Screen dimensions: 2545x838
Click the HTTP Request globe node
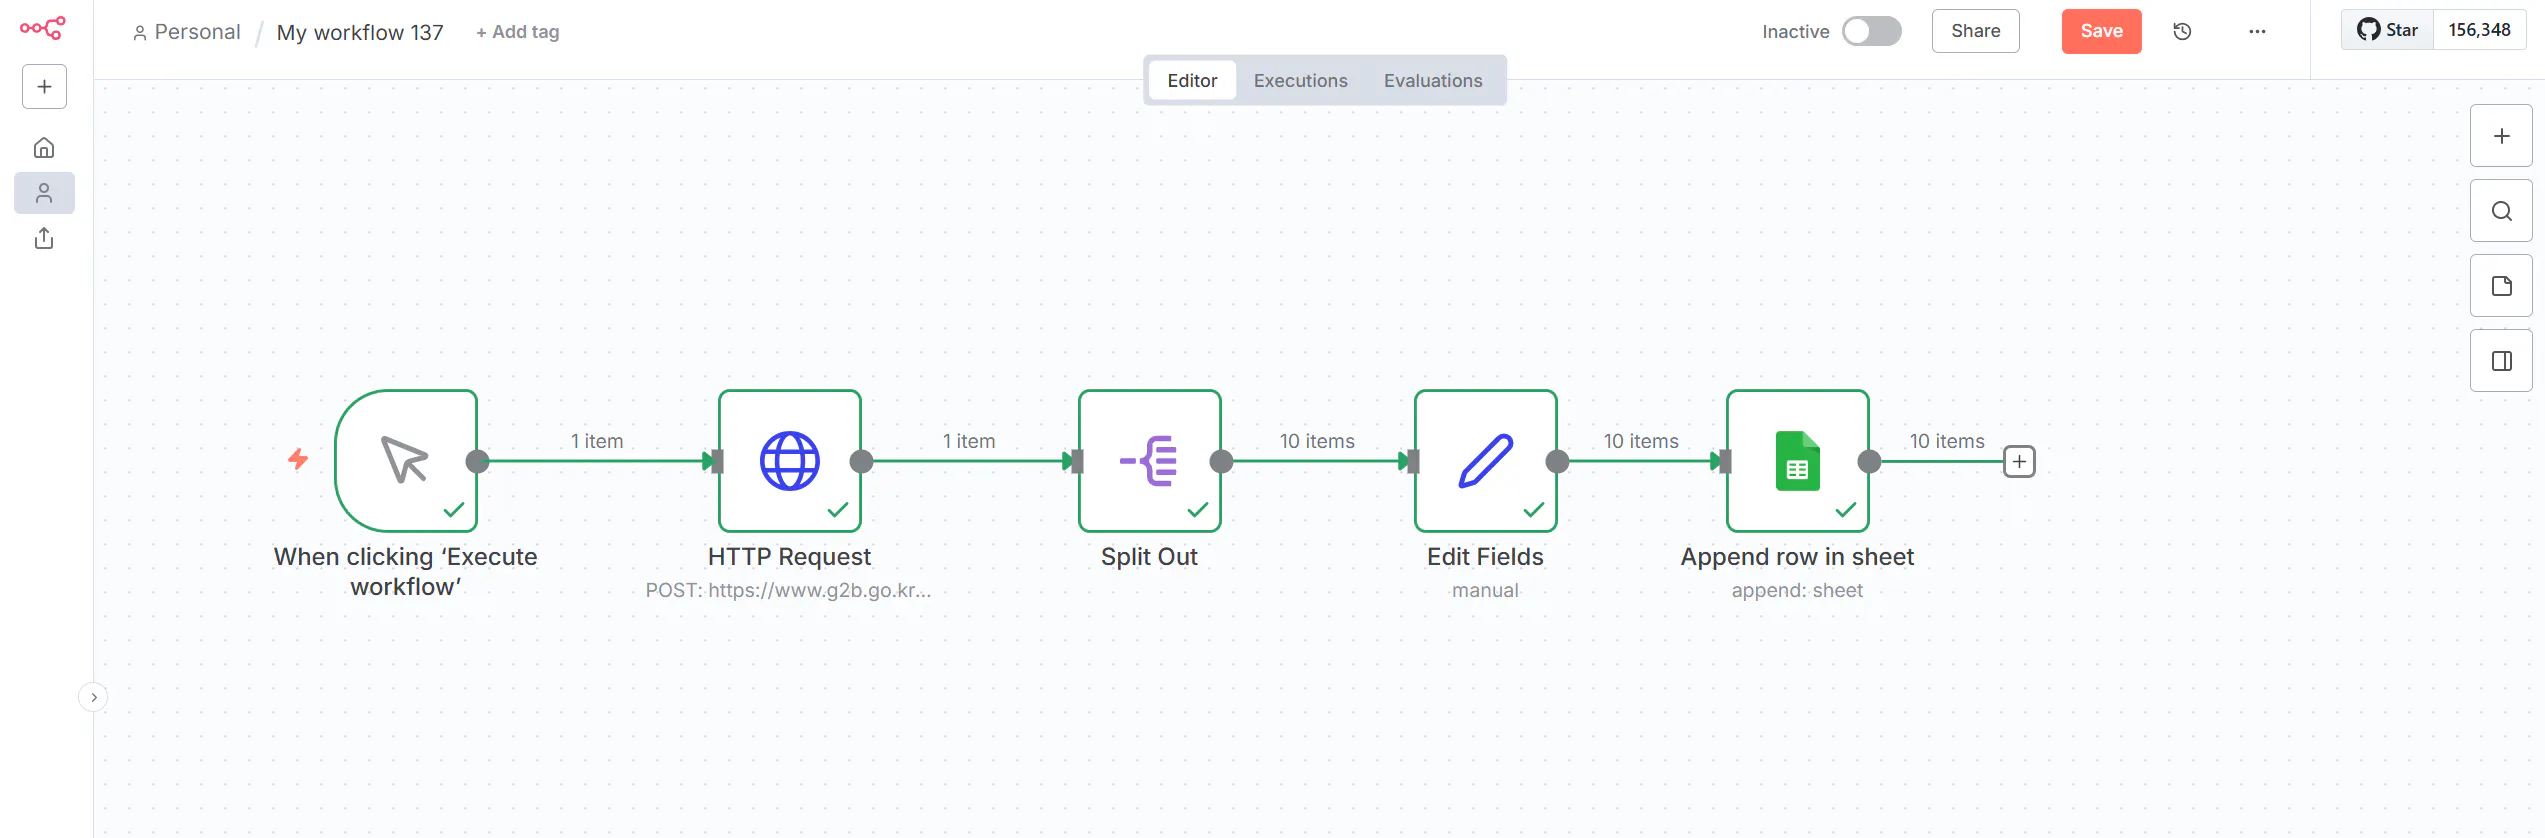[789, 461]
